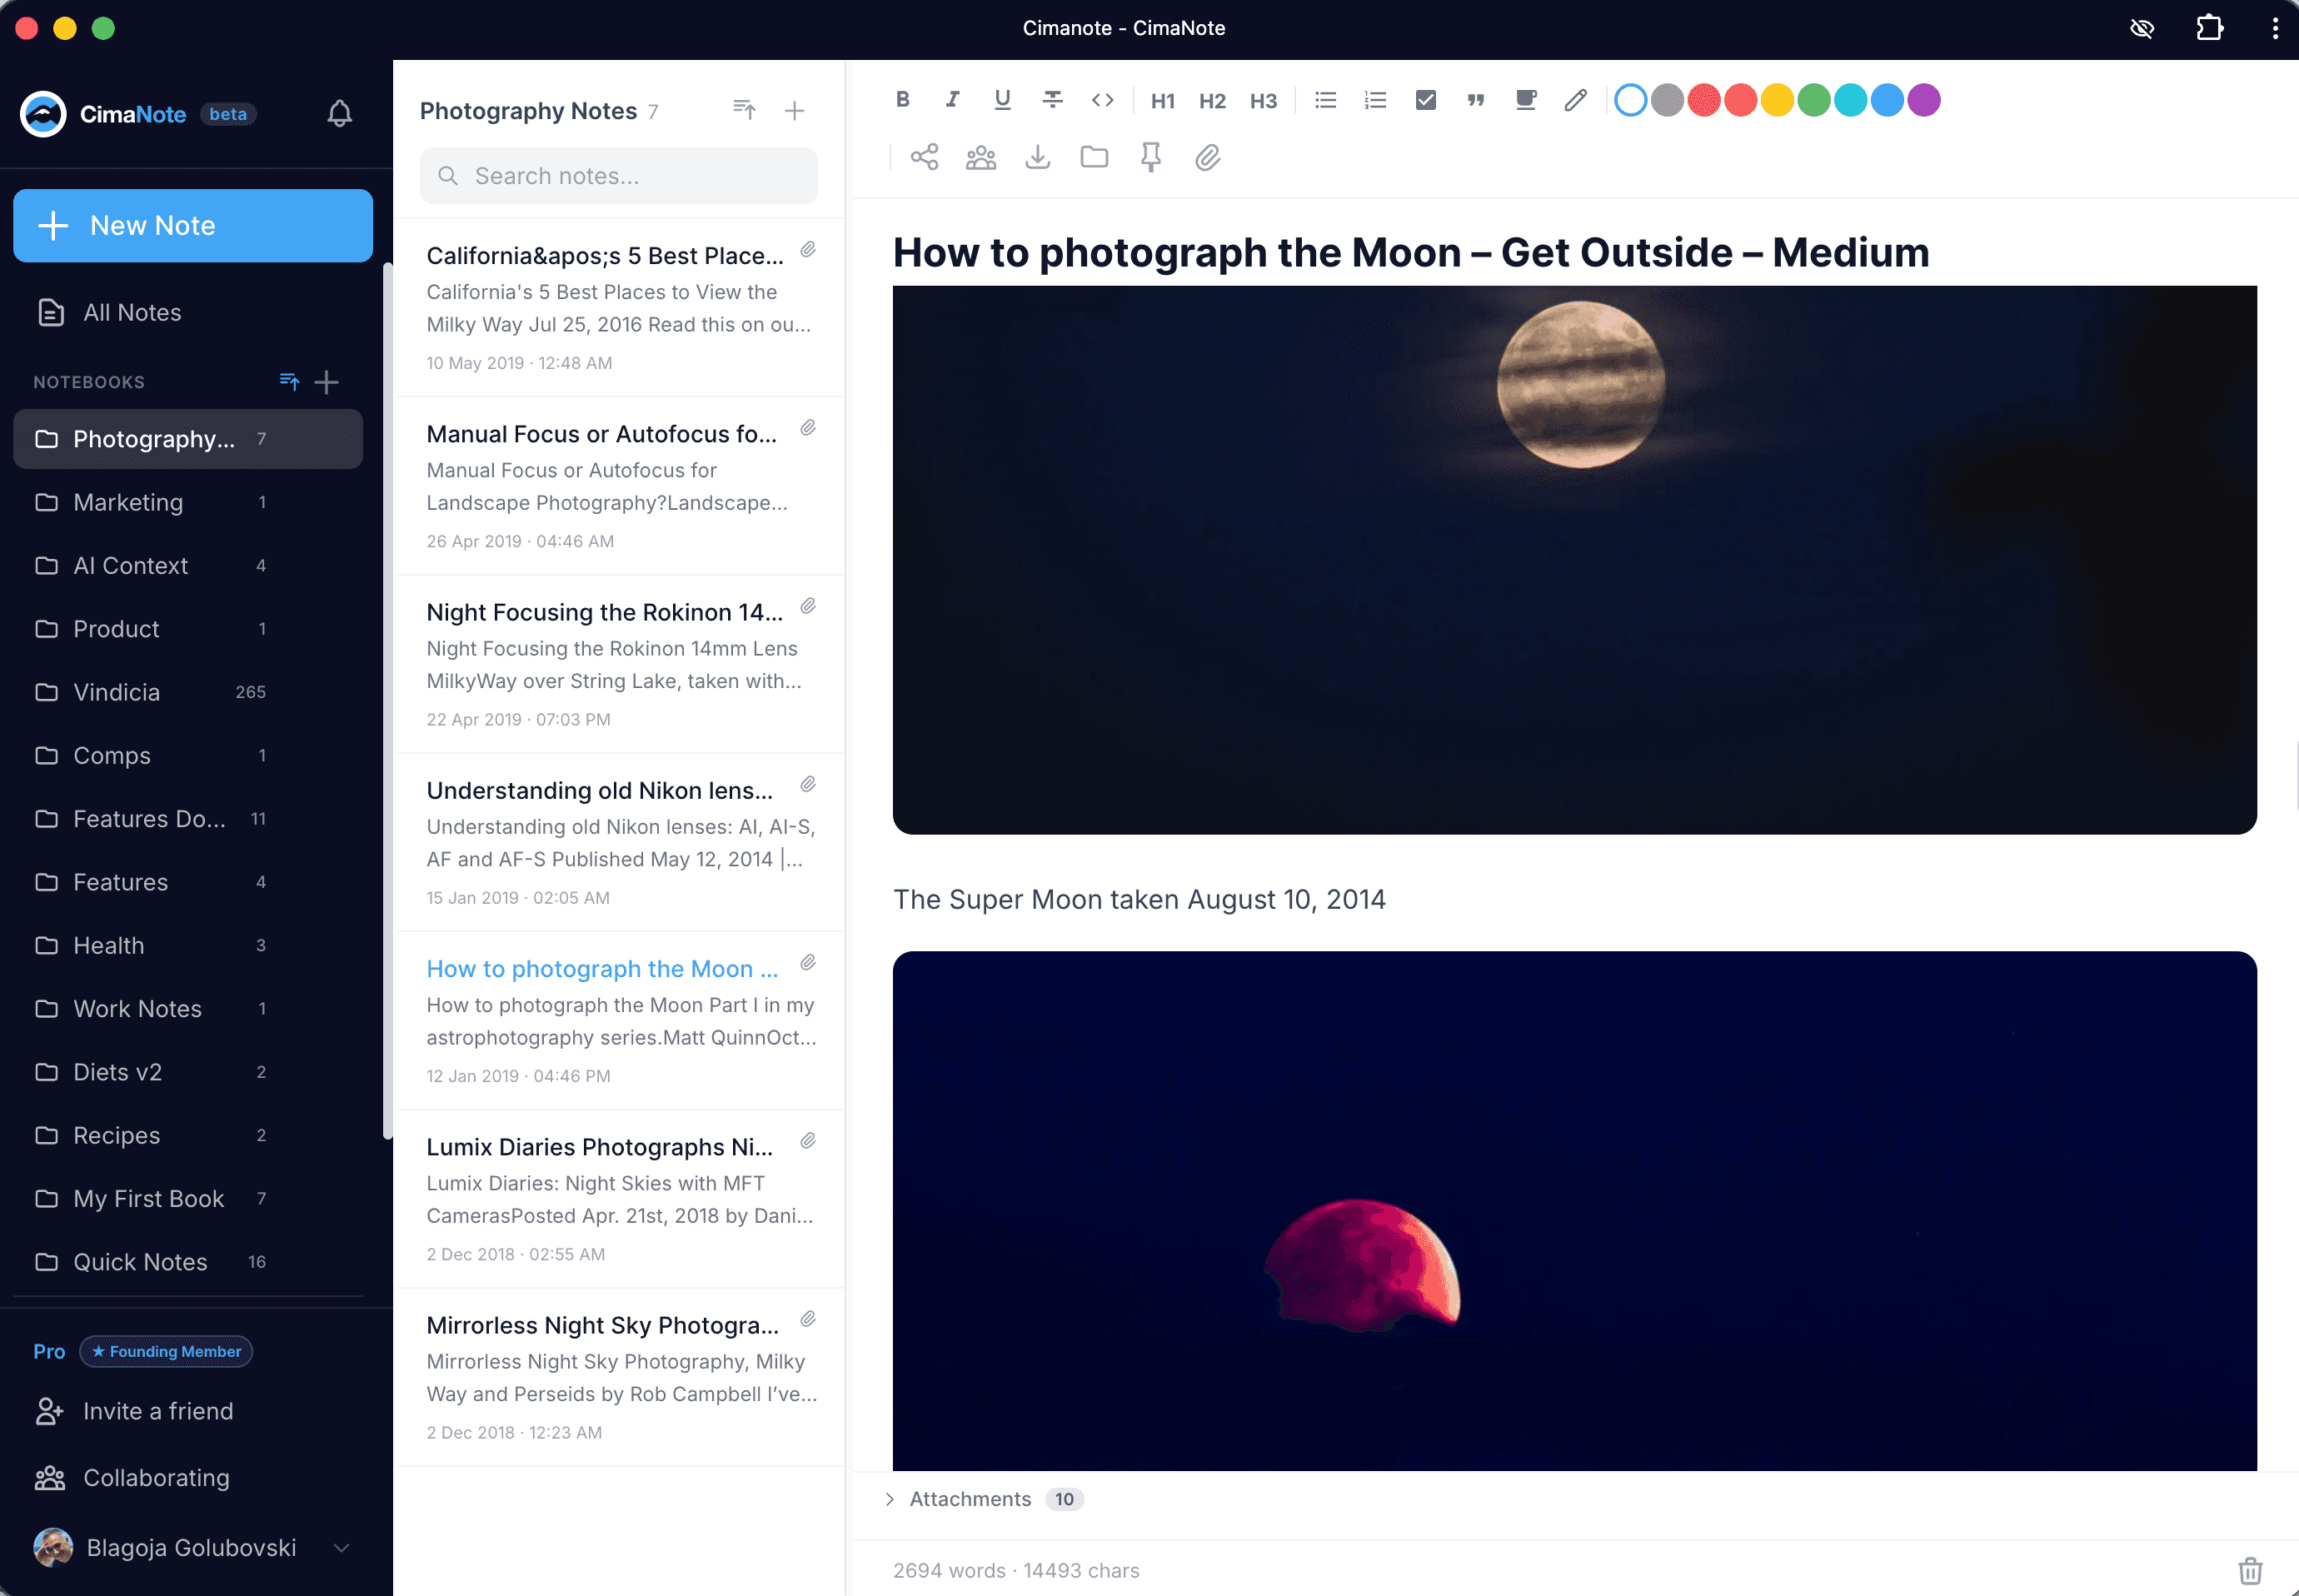This screenshot has height=1596, width=2299.
Task: Select the All Notes menu item
Action: [131, 312]
